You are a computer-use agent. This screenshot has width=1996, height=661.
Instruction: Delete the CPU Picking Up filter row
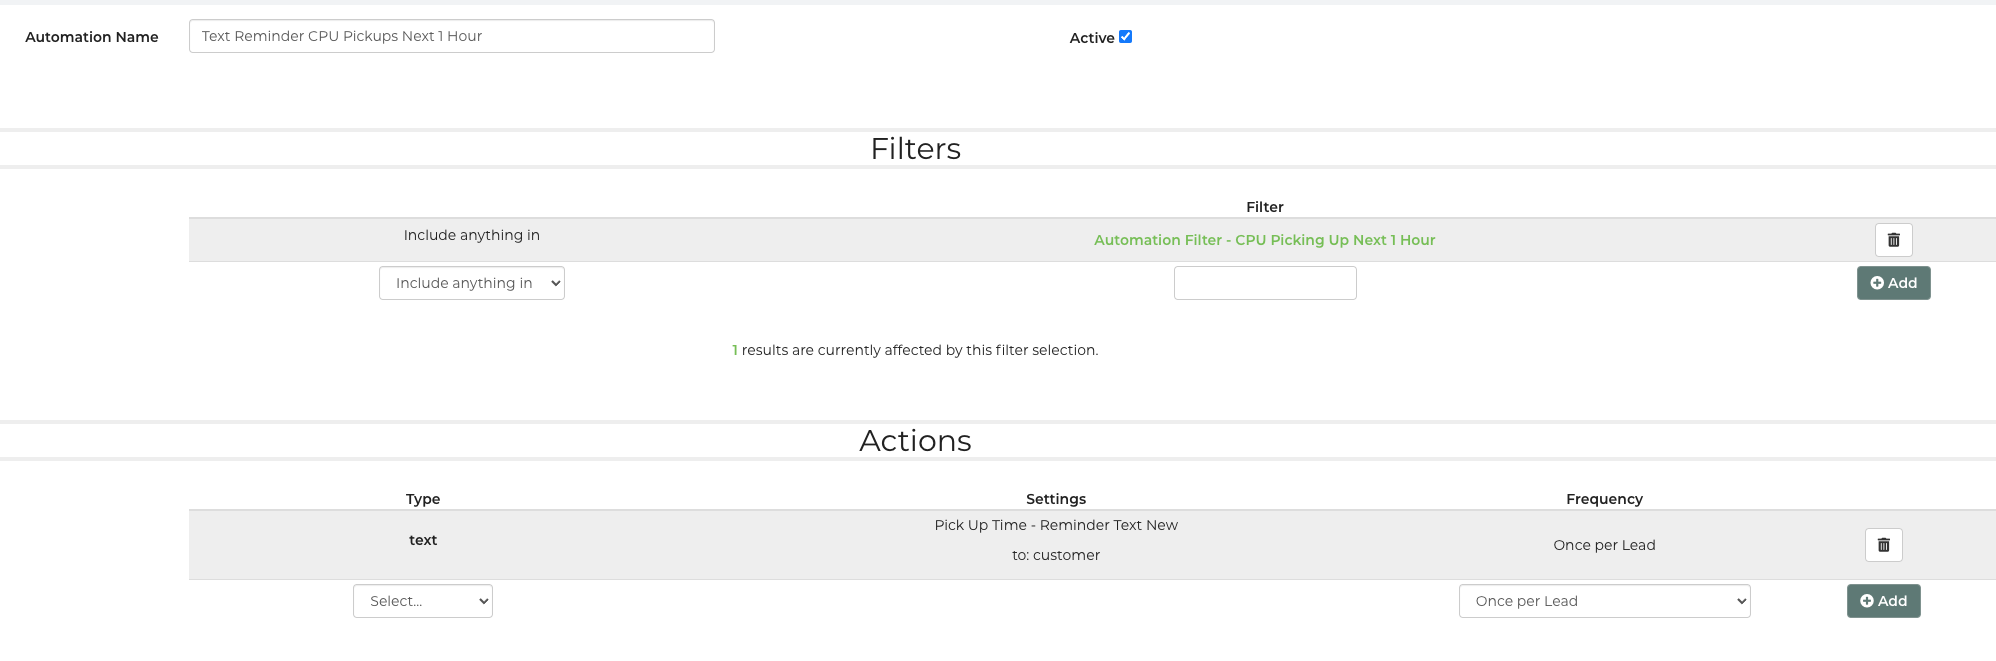click(x=1893, y=240)
